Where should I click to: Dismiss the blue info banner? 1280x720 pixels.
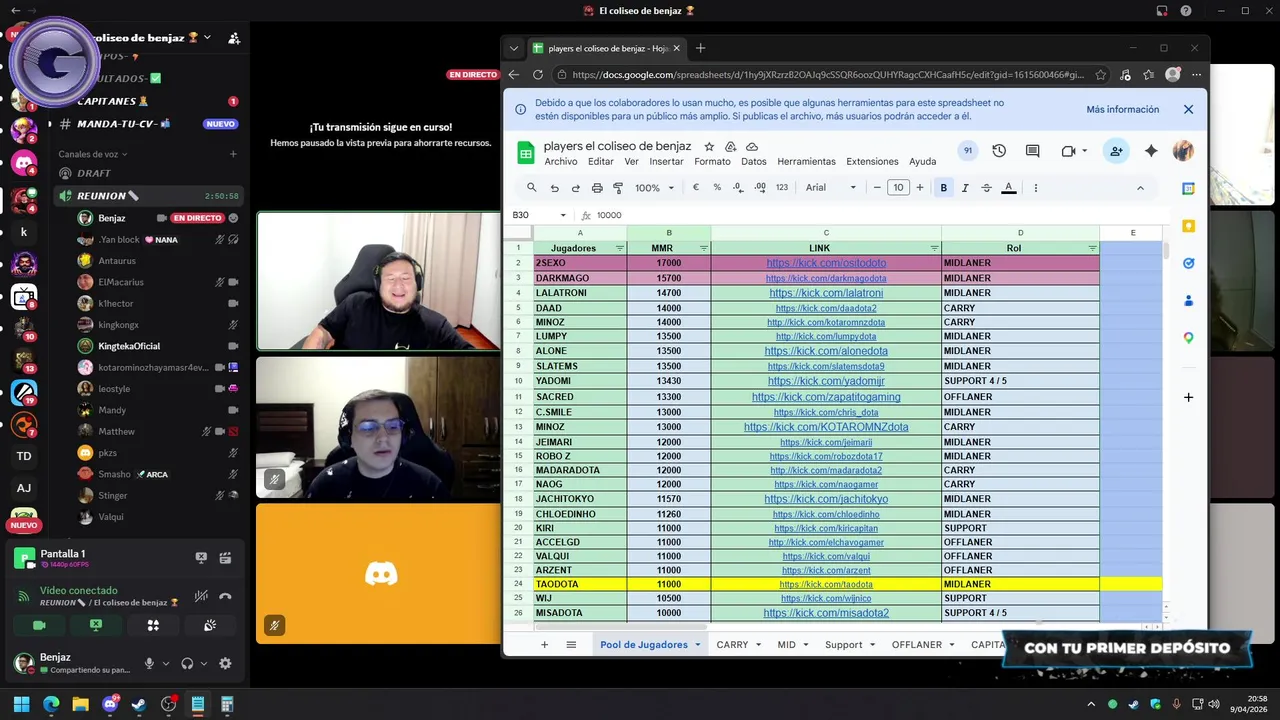(x=1188, y=109)
